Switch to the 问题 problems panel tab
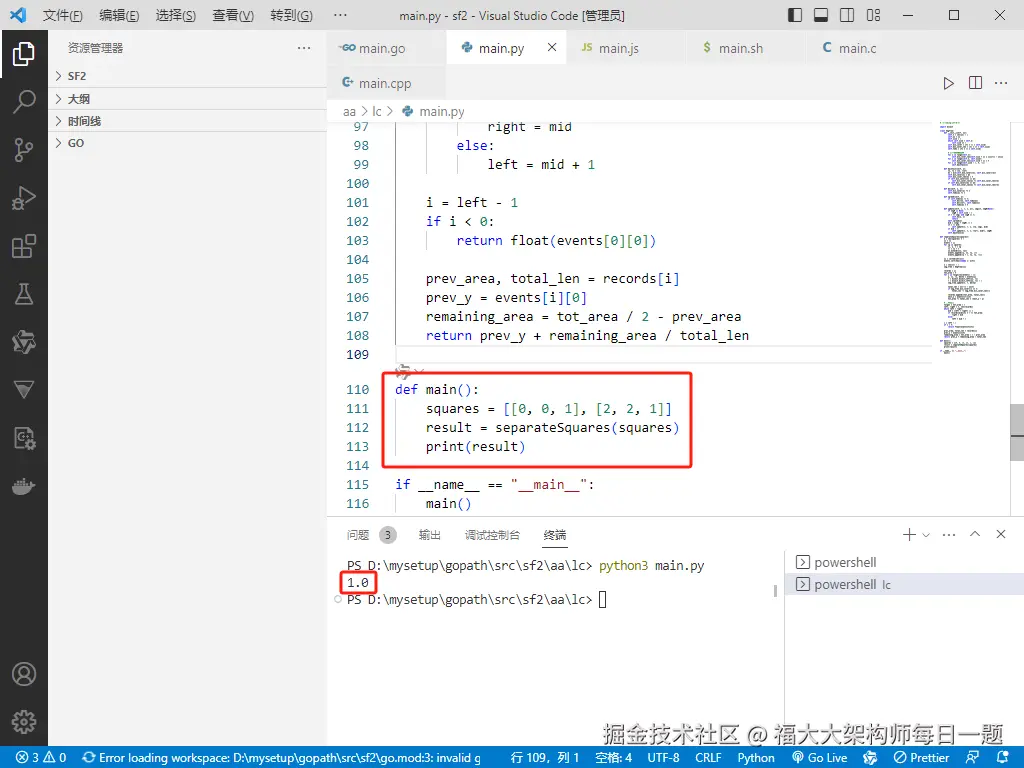The height and width of the screenshot is (768, 1024). pyautogui.click(x=371, y=535)
